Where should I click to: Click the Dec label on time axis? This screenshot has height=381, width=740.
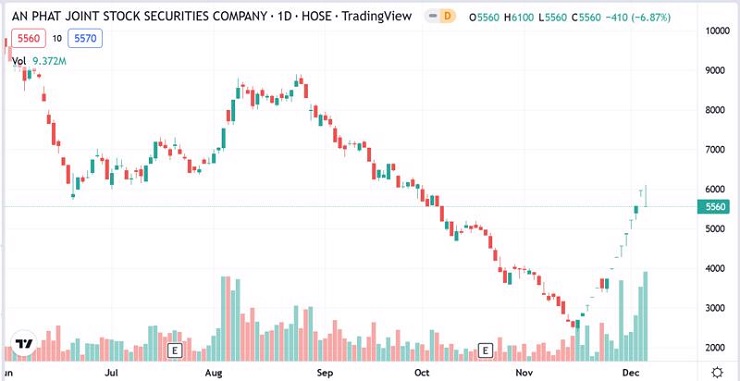[630, 373]
